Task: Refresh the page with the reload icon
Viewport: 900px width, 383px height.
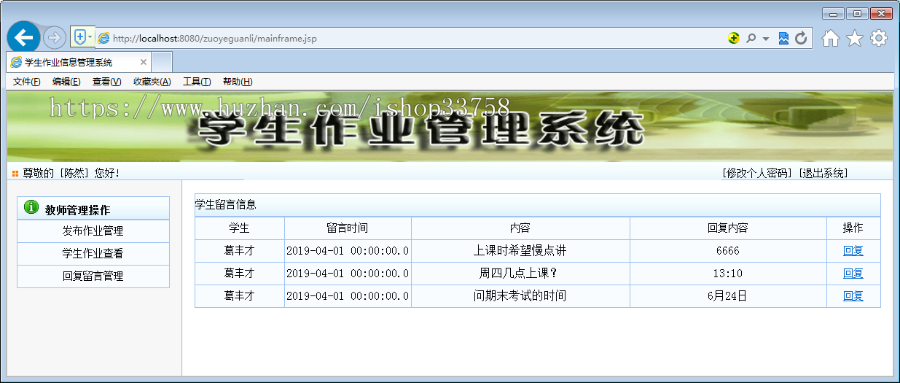Action: (801, 38)
